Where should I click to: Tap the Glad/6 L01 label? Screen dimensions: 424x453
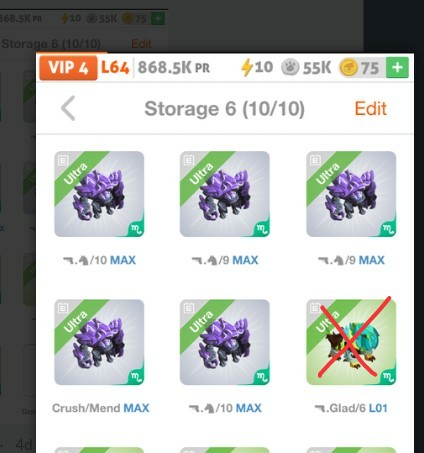[351, 408]
